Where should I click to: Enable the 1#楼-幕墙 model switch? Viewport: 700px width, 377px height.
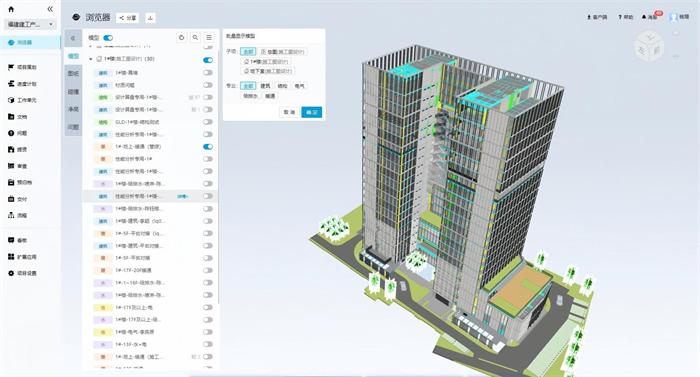tap(208, 72)
